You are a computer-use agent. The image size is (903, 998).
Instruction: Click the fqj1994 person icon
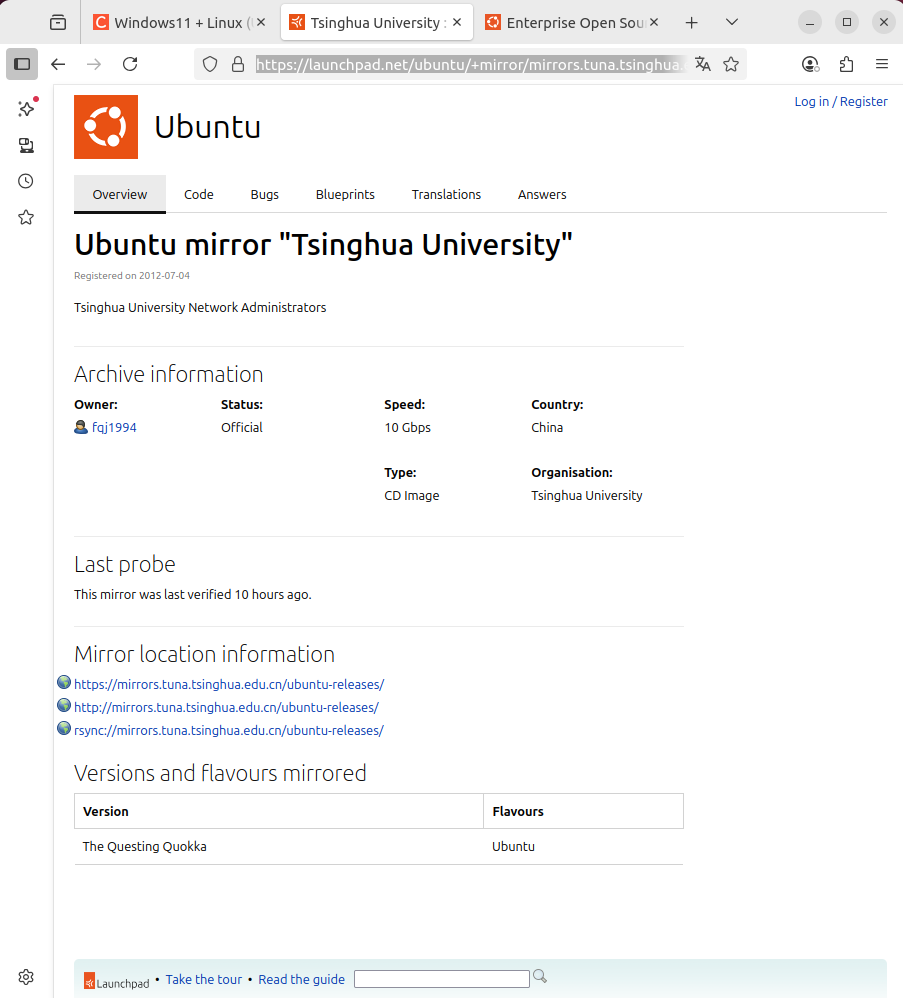coord(81,427)
